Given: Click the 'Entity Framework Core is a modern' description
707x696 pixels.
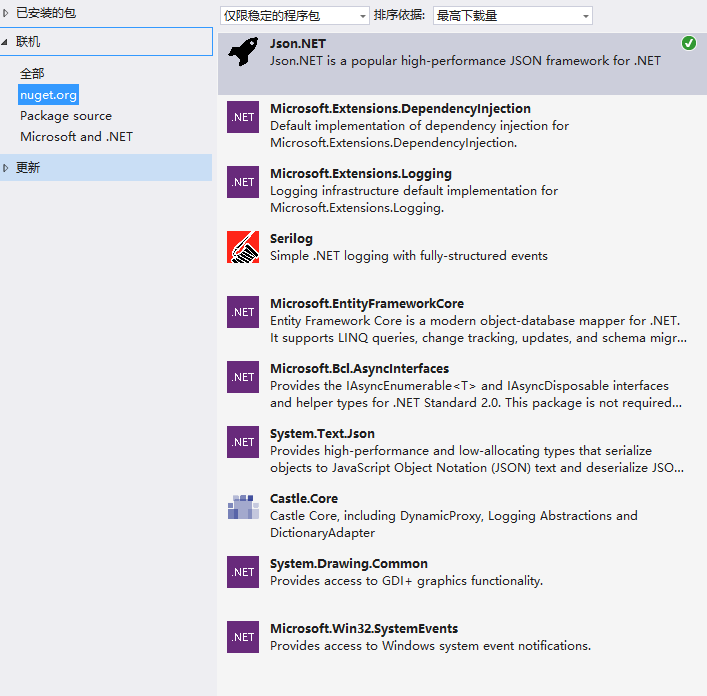Looking at the screenshot, I should [x=478, y=329].
